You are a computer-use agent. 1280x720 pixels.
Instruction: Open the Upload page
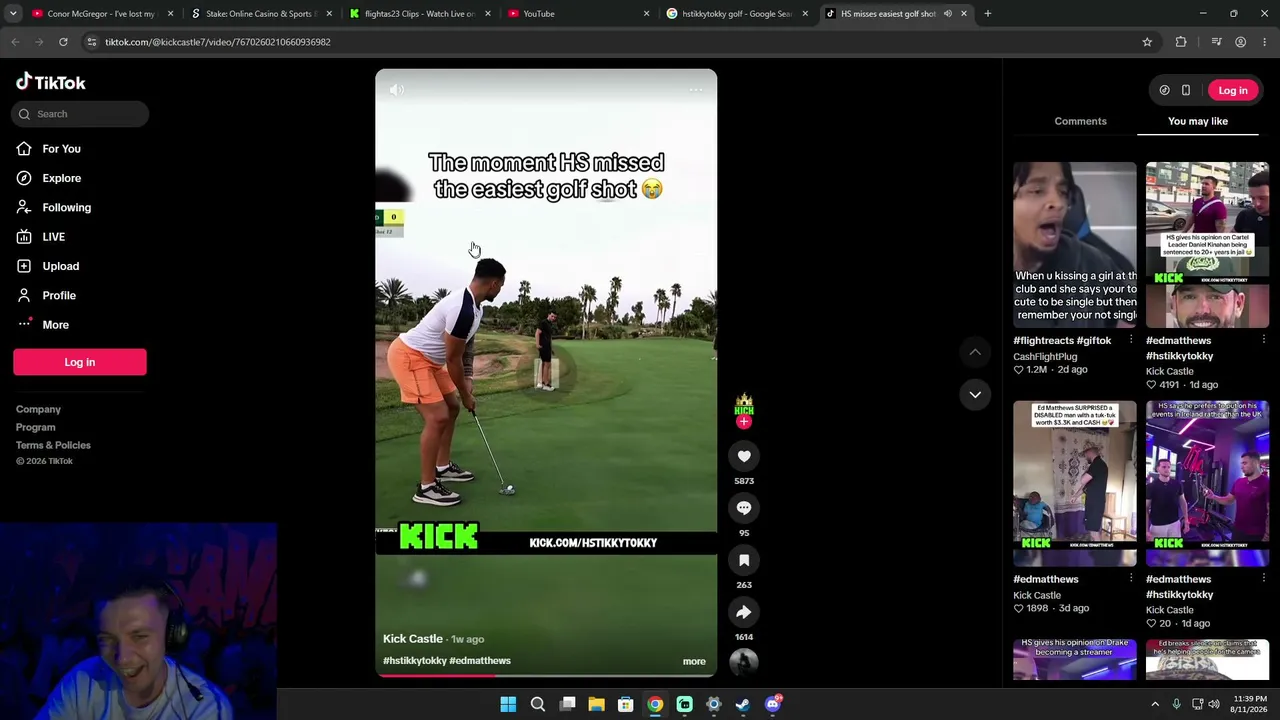60,266
